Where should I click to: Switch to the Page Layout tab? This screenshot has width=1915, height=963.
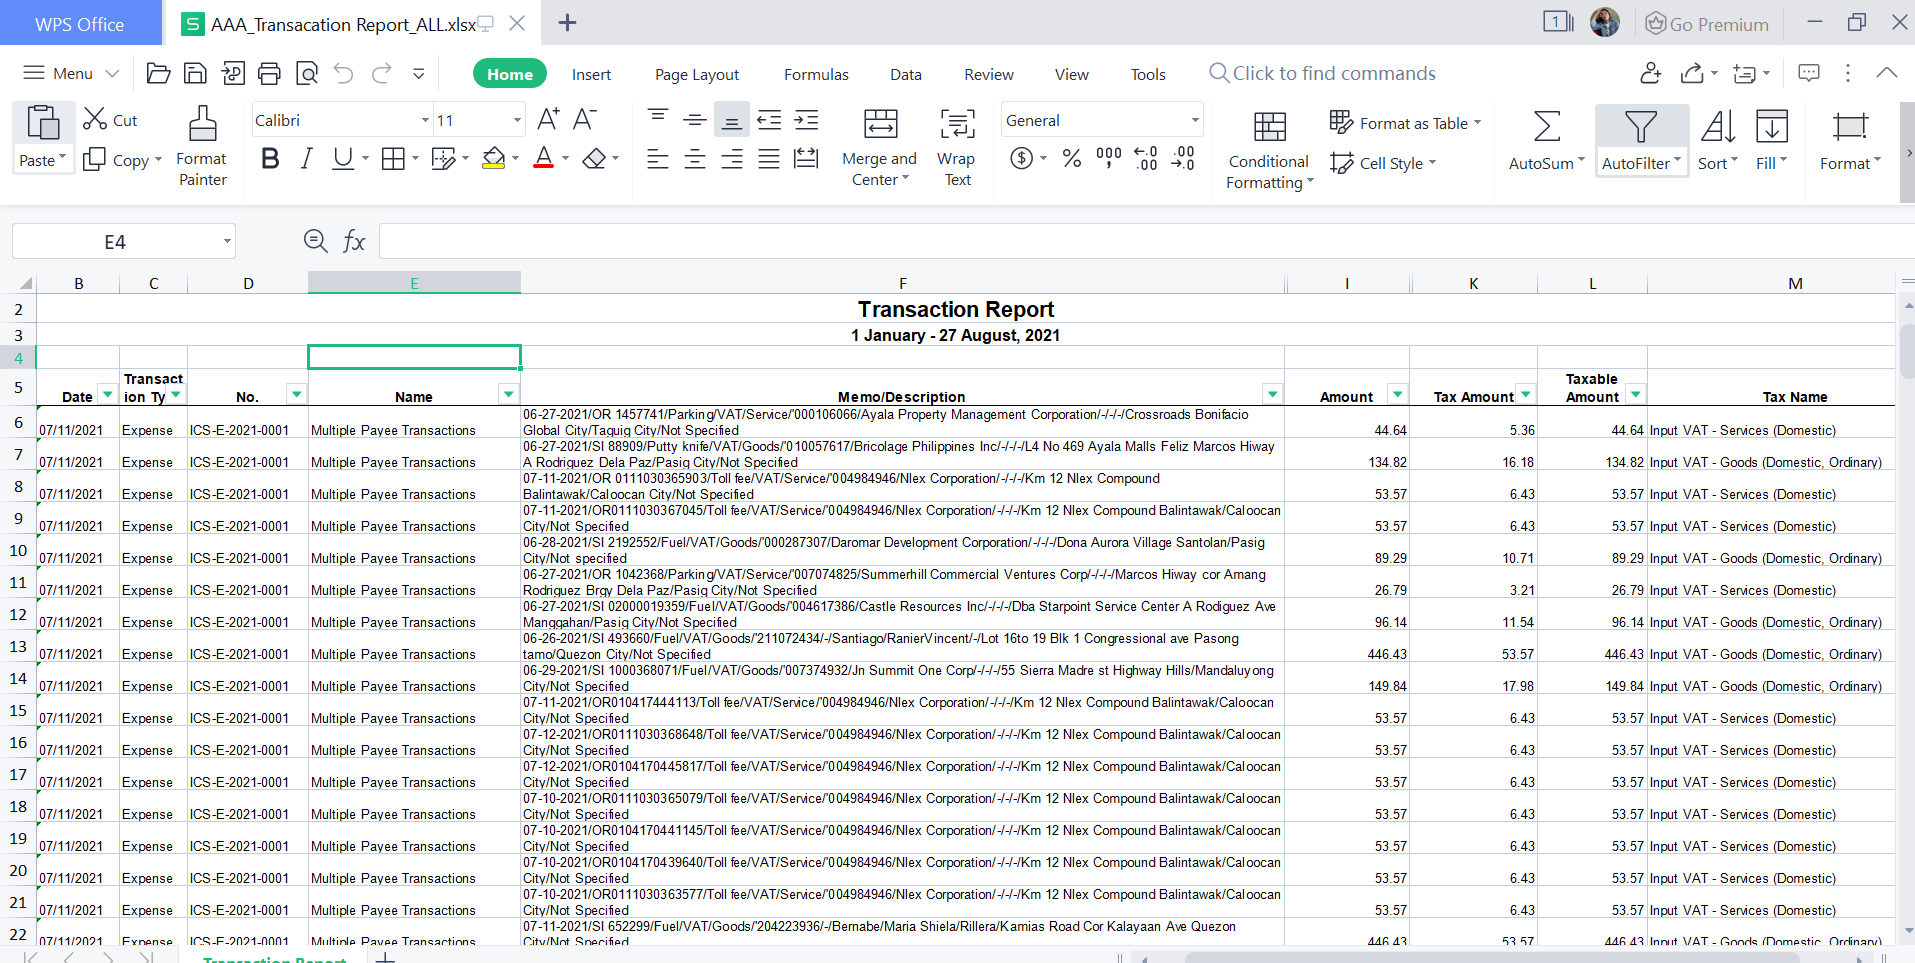click(x=697, y=74)
